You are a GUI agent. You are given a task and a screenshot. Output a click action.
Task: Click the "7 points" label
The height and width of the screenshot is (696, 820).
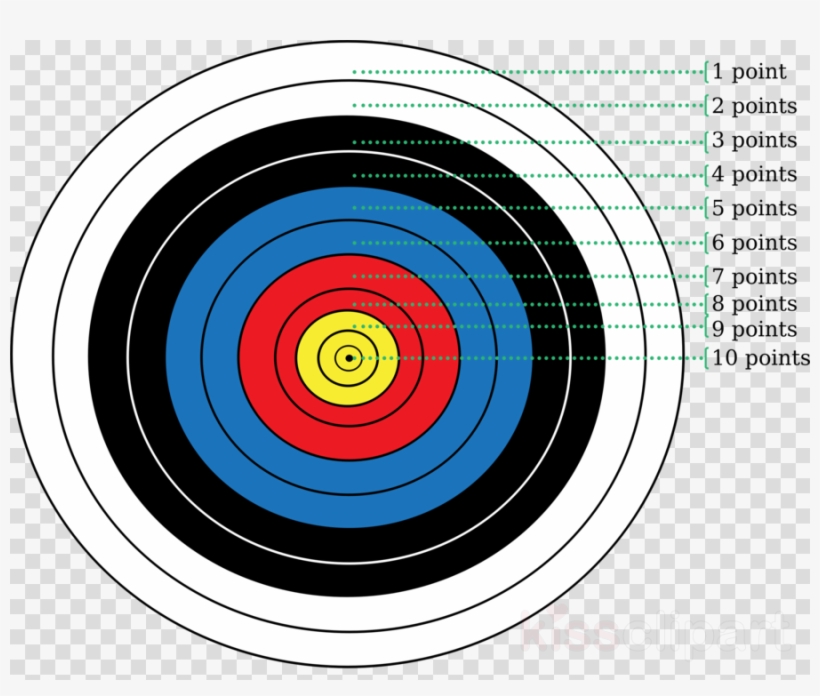tap(754, 277)
